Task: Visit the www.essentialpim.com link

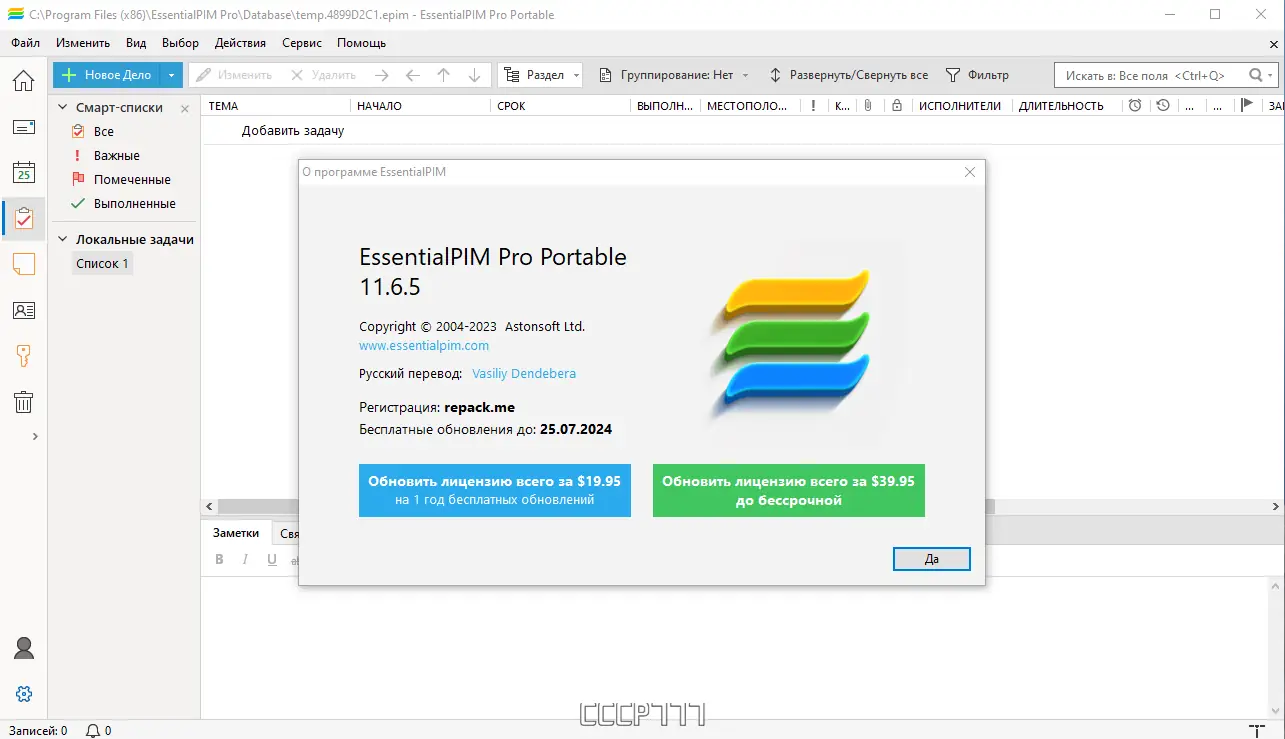Action: [x=424, y=345]
